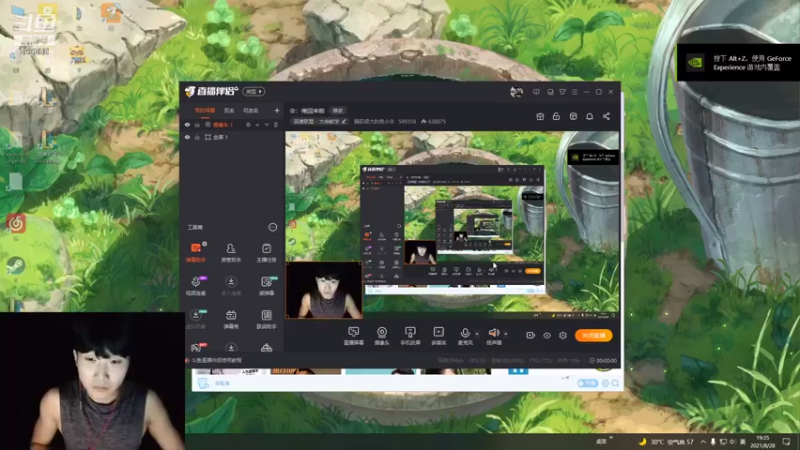Toggle the blue switch in the browser window
The image size is (800, 450).
coord(587,383)
